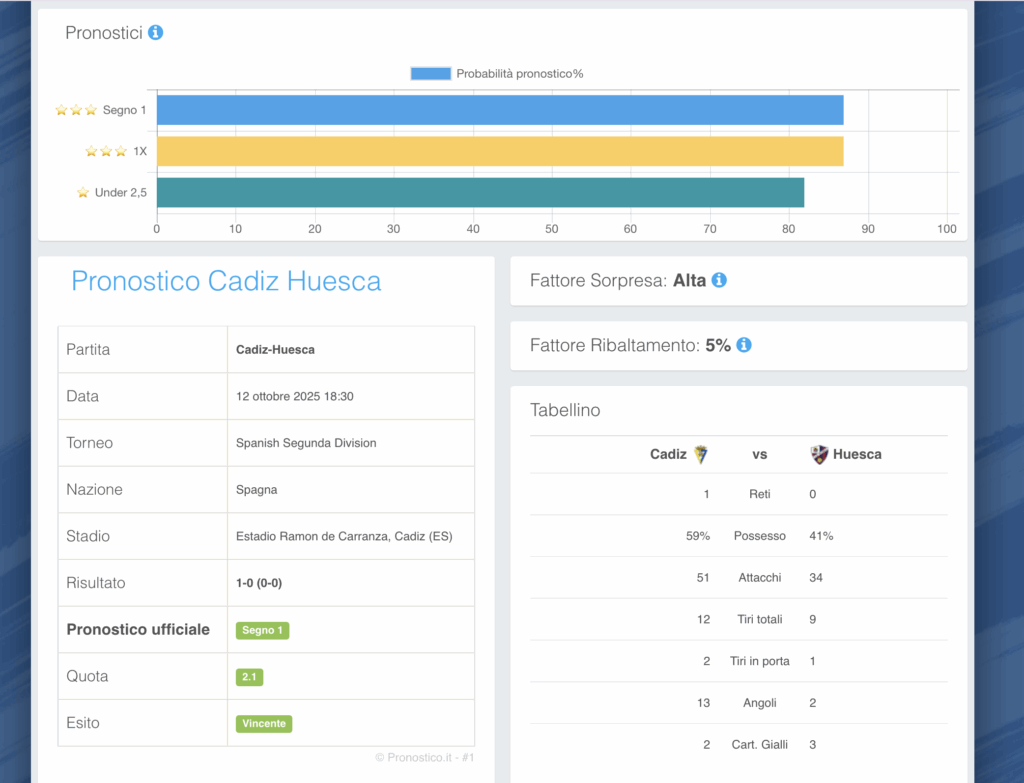Screen dimensions: 1024x783
Task: Click the teal Under 2,5 chart bar
Action: click(480, 192)
